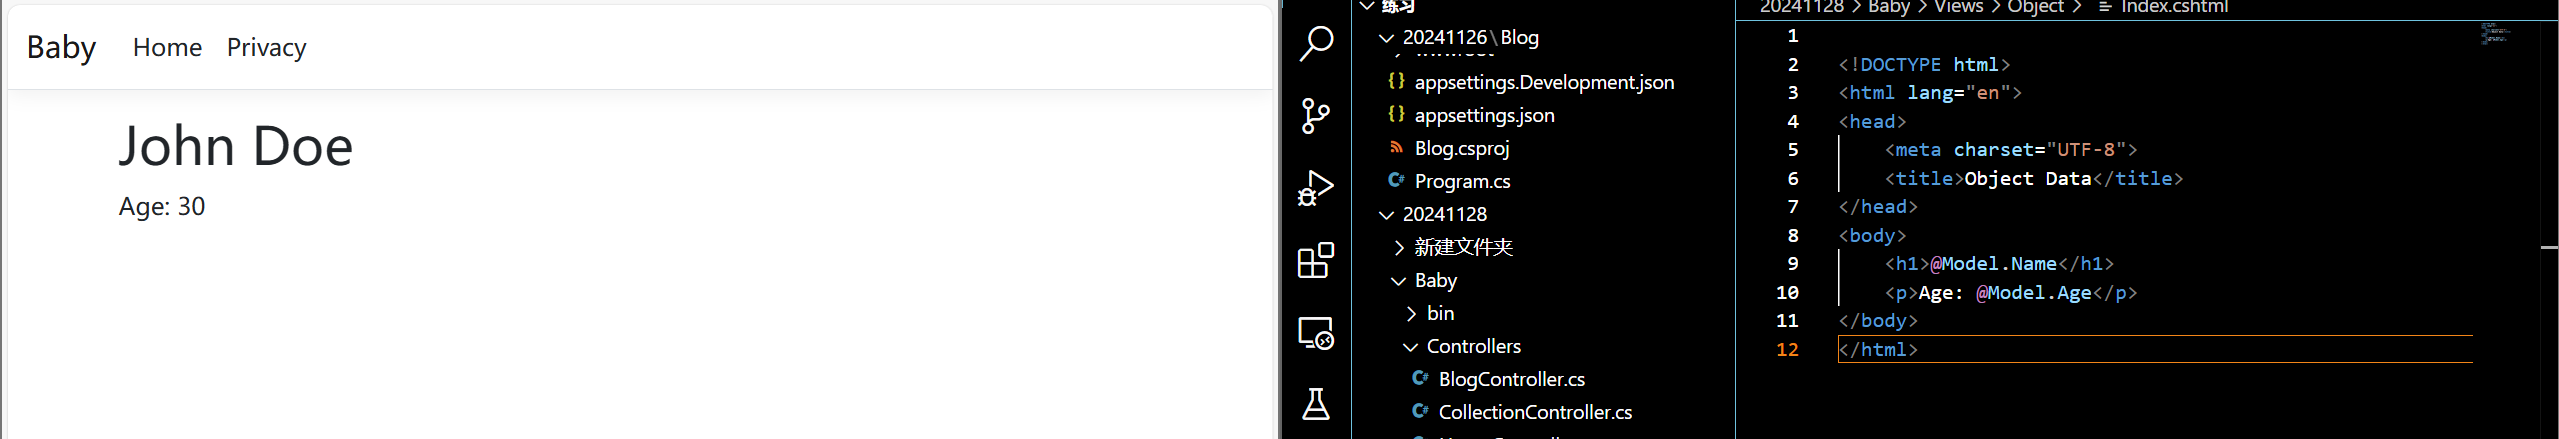This screenshot has height=439, width=2559.
Task: Click the editor minimap preview
Action: click(2496, 34)
